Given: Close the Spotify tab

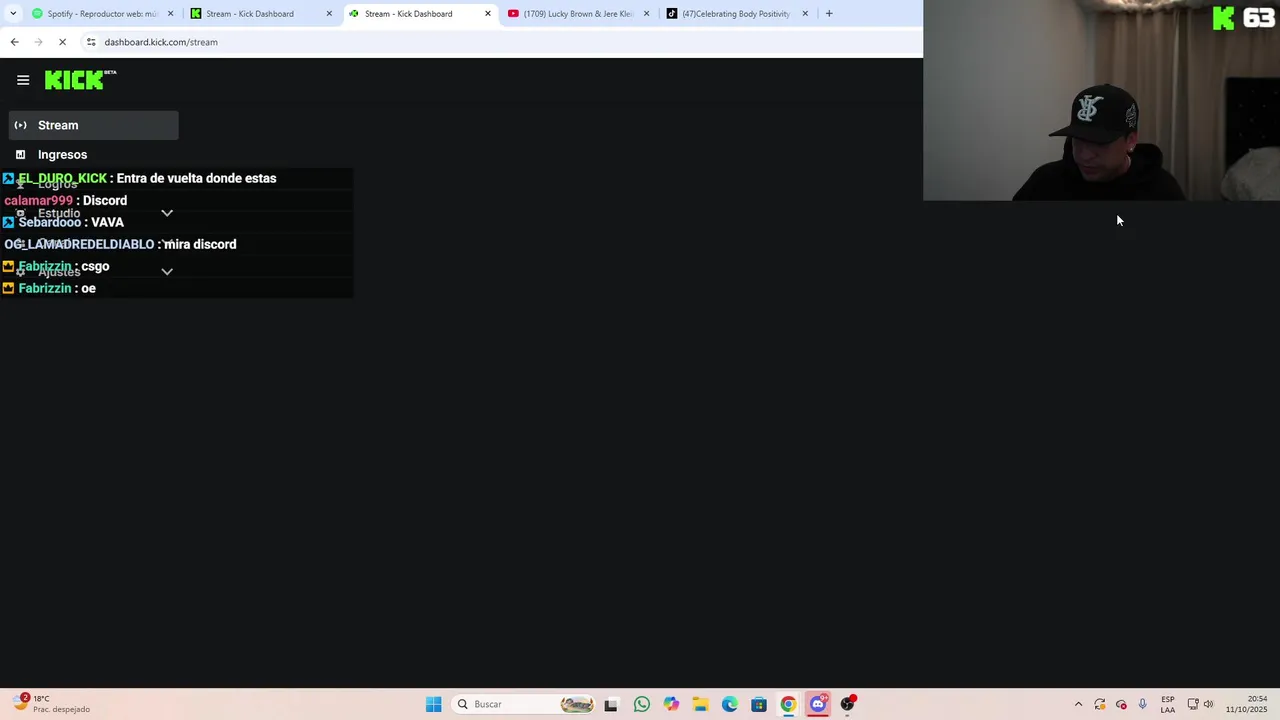Looking at the screenshot, I should coord(170,14).
